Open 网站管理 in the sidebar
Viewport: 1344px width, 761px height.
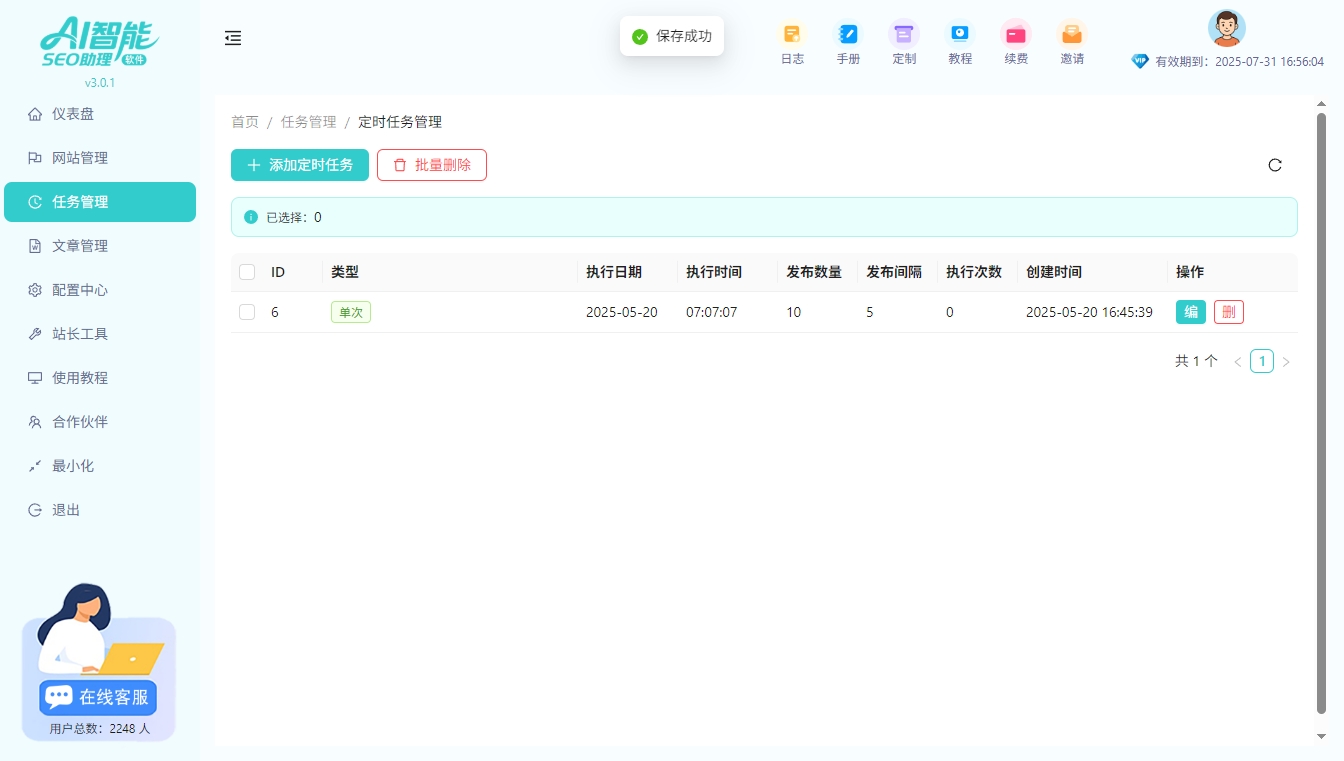(x=80, y=158)
